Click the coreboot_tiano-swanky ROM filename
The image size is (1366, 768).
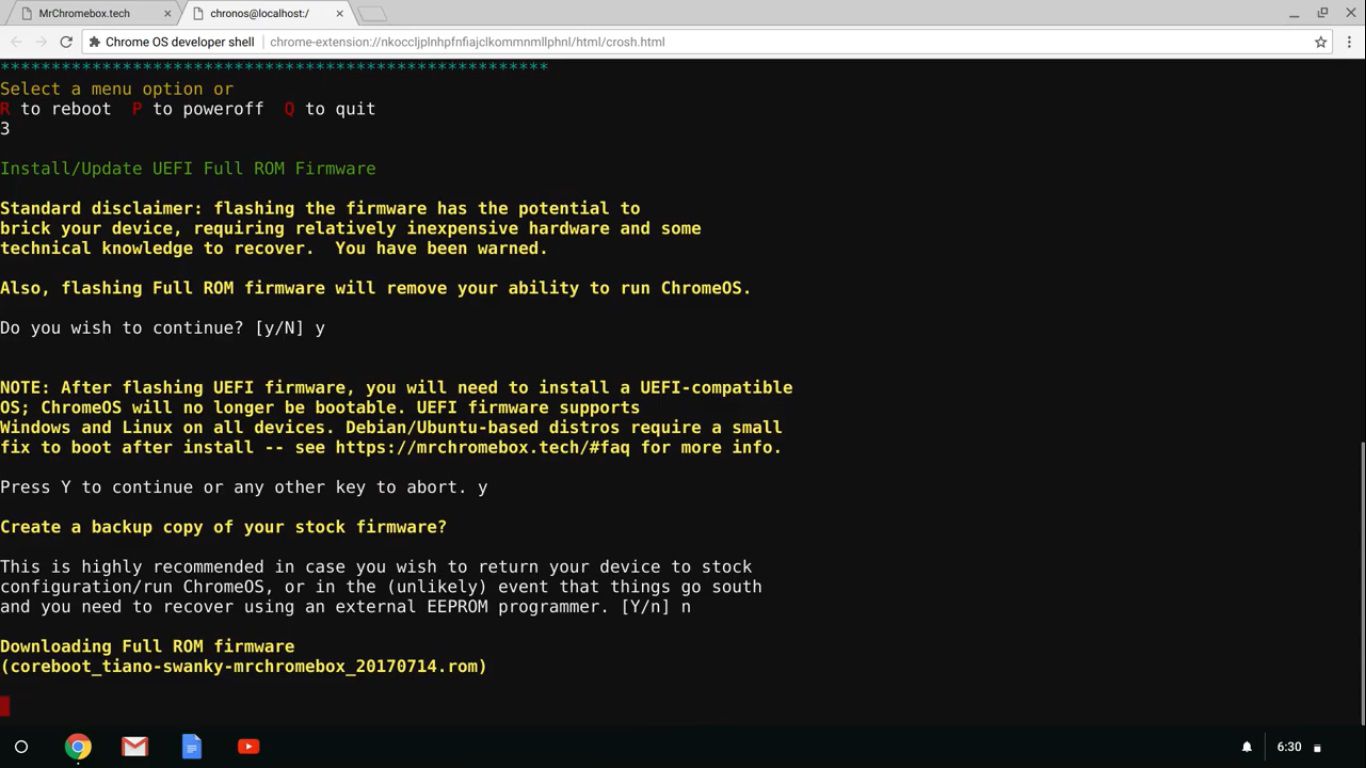click(x=244, y=666)
